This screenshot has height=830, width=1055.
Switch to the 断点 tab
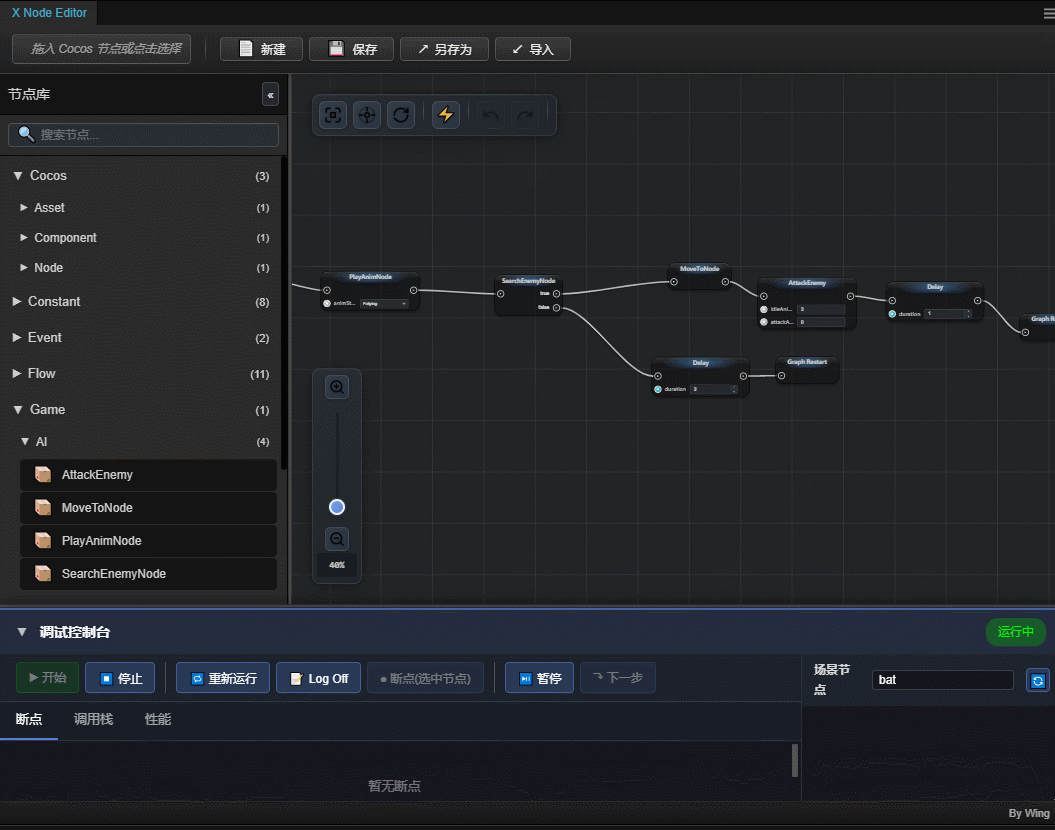(x=29, y=720)
